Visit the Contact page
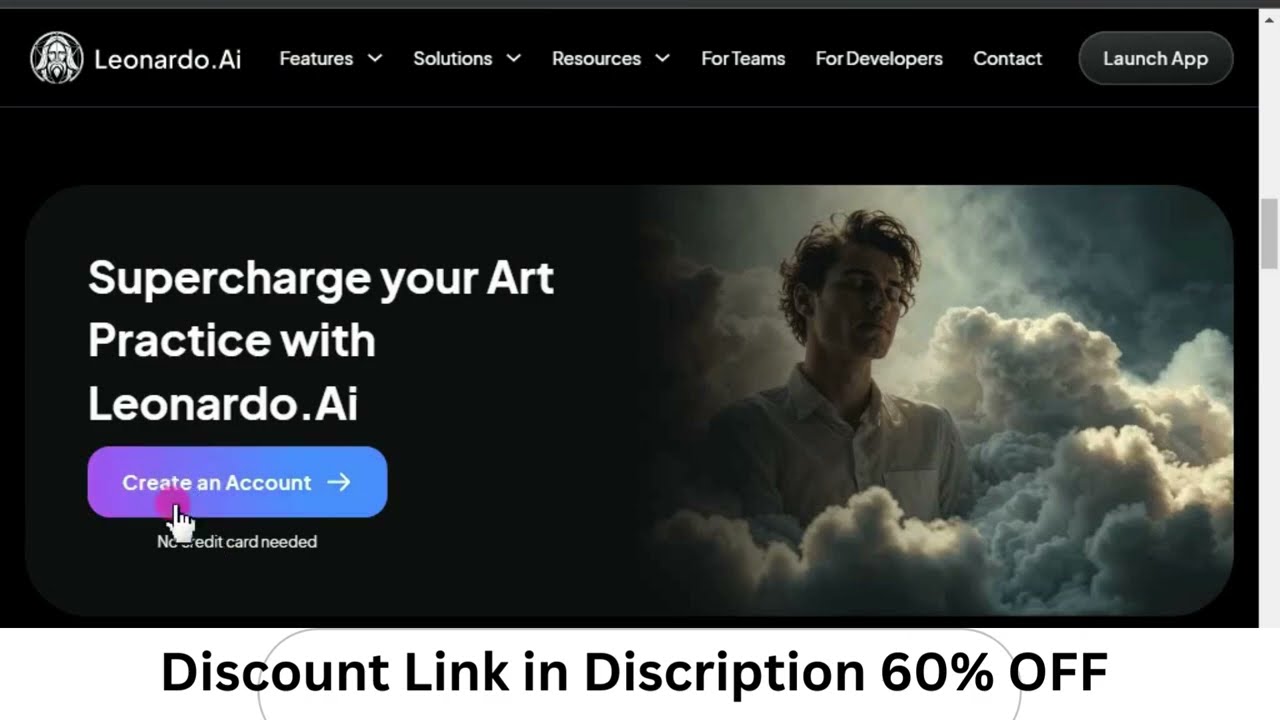The image size is (1280, 720). click(x=1008, y=58)
